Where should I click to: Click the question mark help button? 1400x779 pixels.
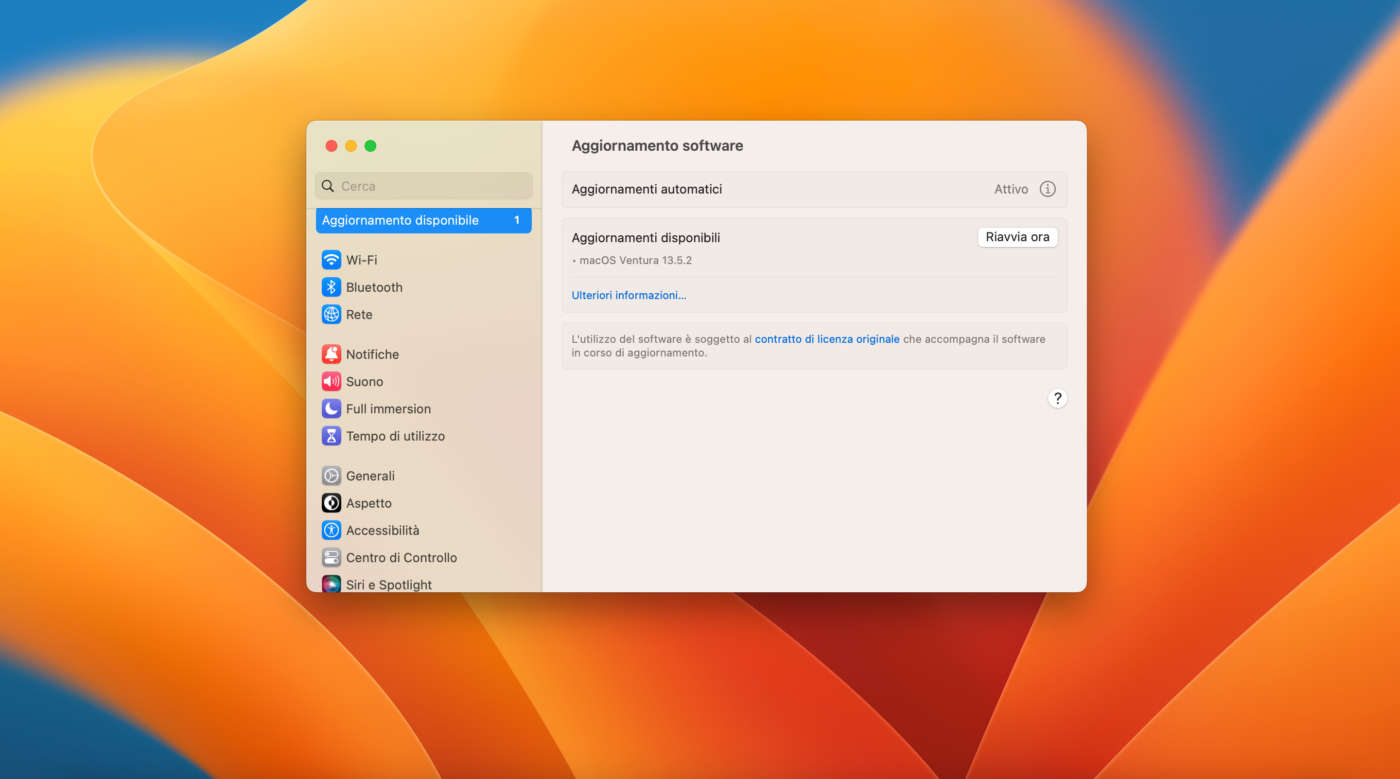(x=1057, y=398)
